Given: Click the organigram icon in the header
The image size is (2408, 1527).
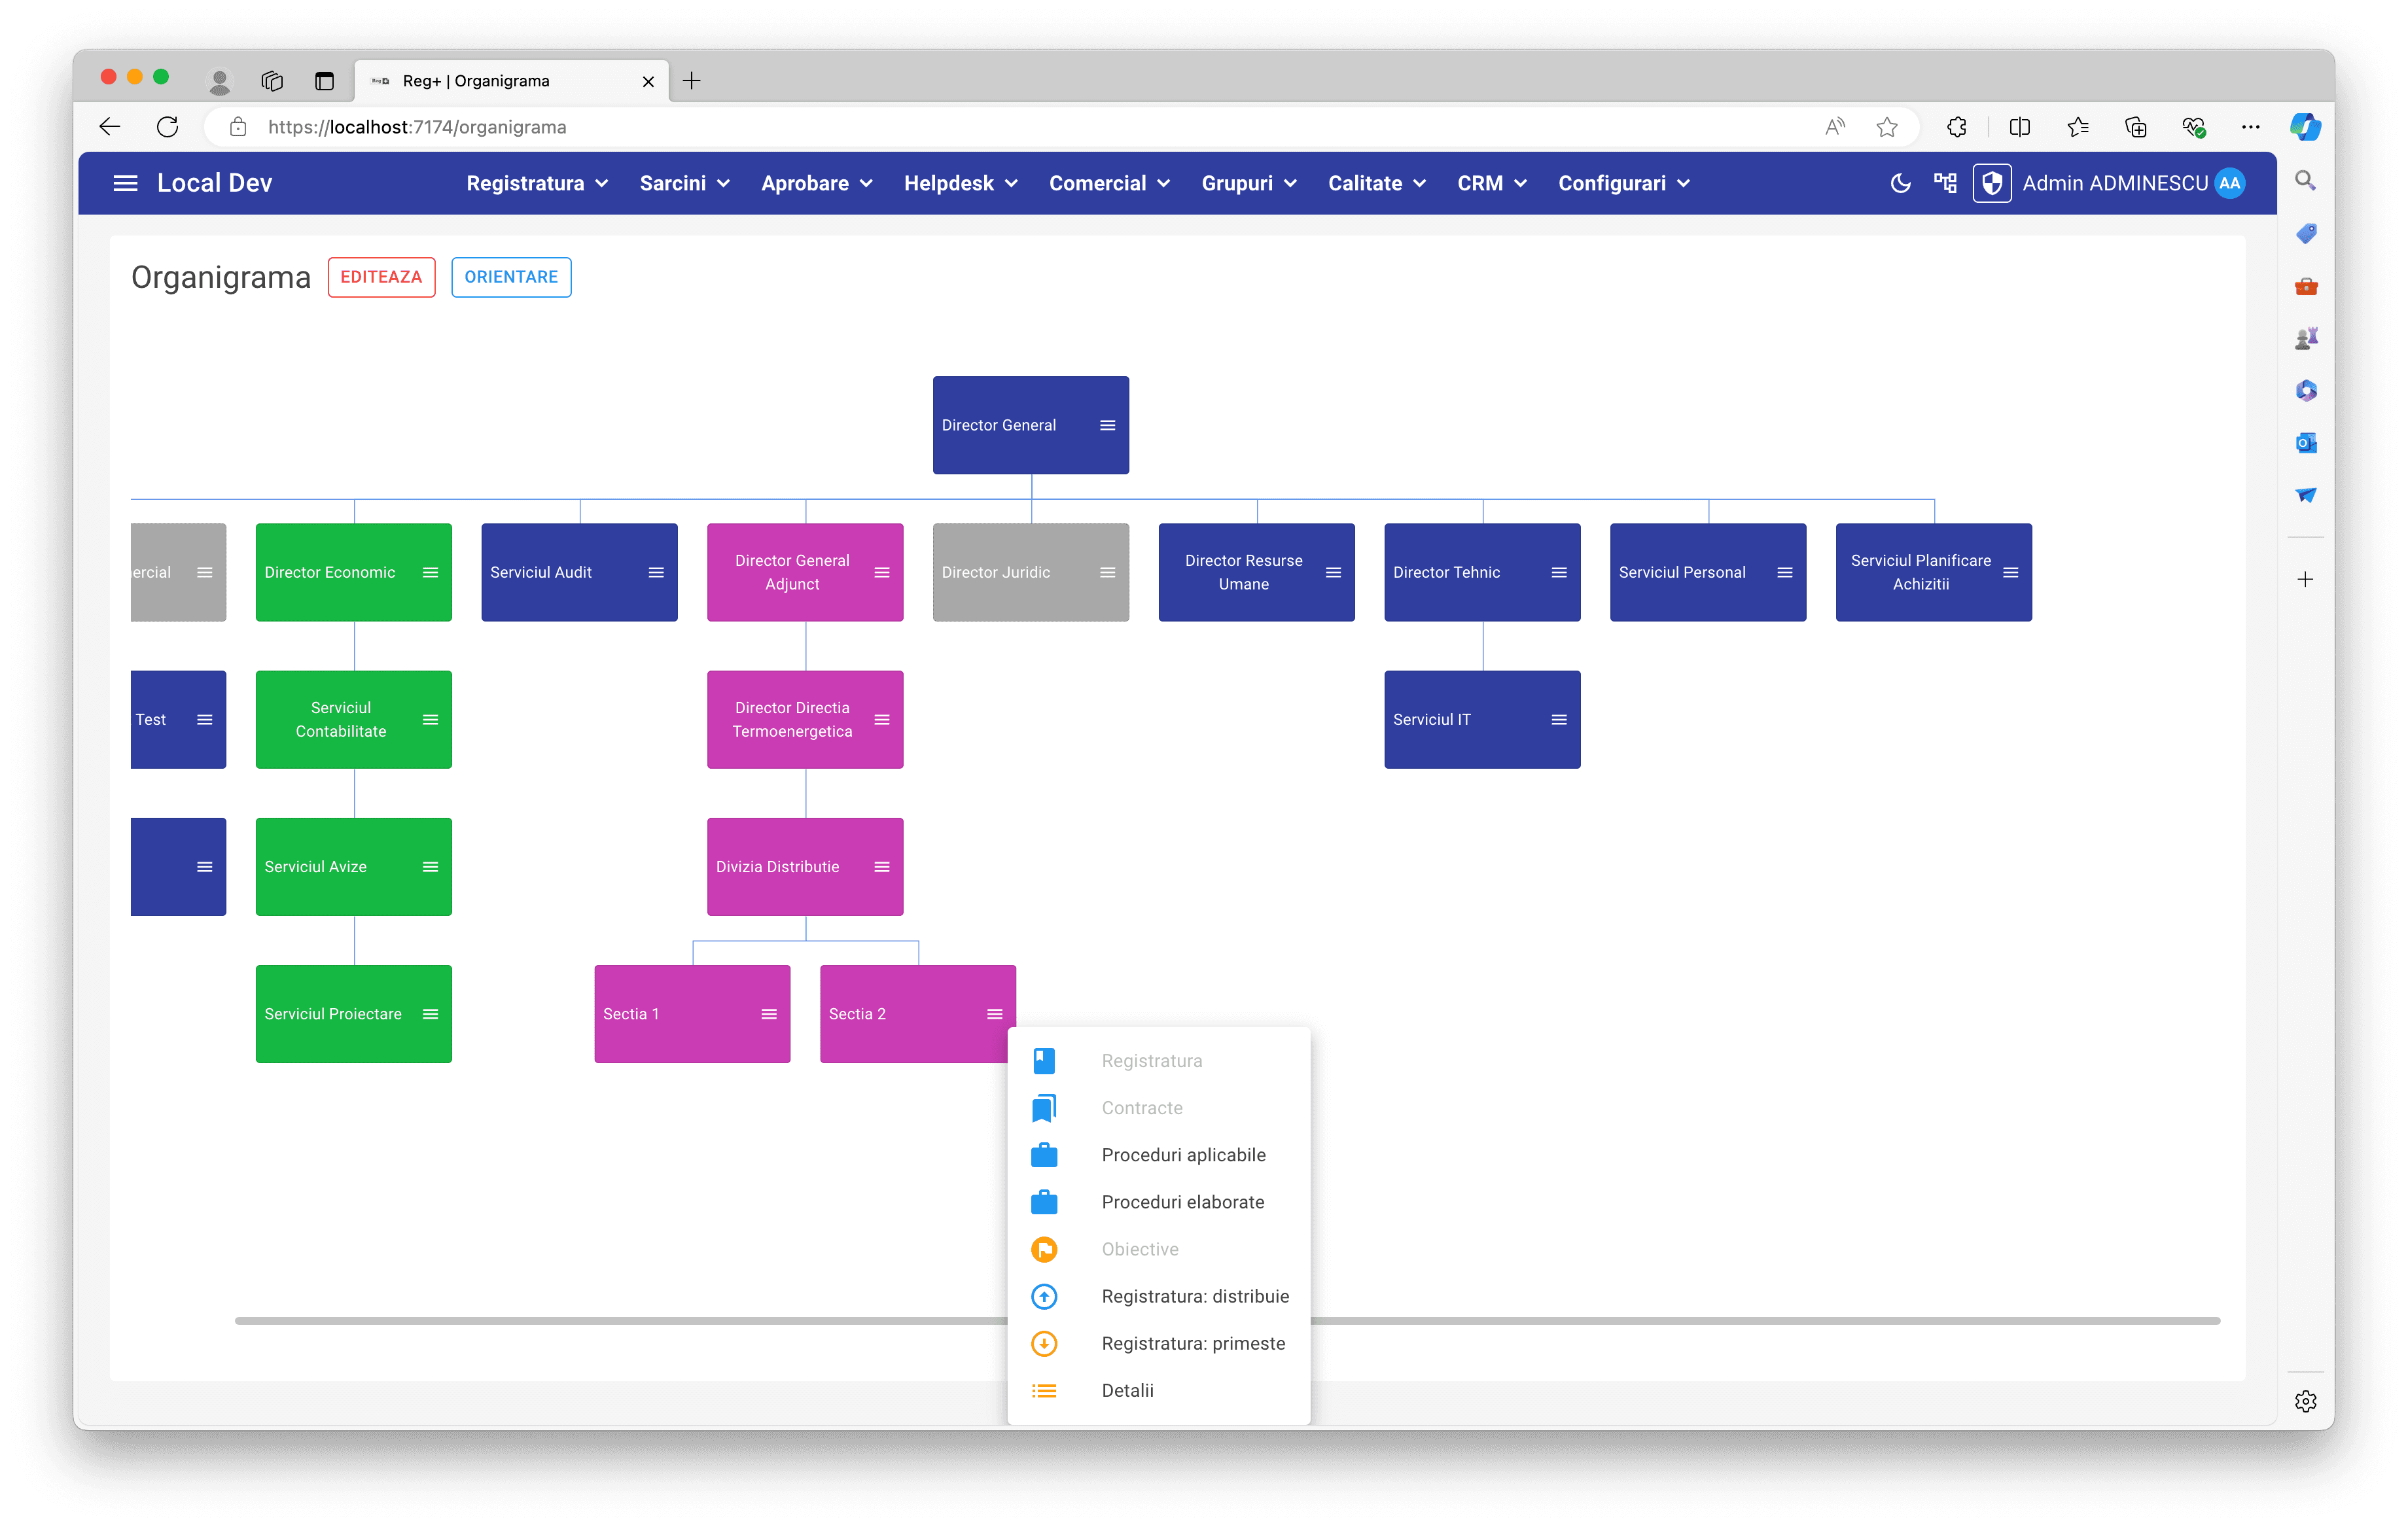Looking at the screenshot, I should [x=1945, y=183].
